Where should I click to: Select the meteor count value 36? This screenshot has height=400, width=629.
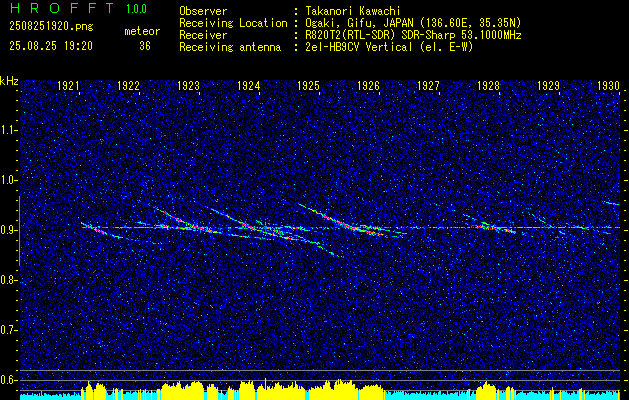145,46
